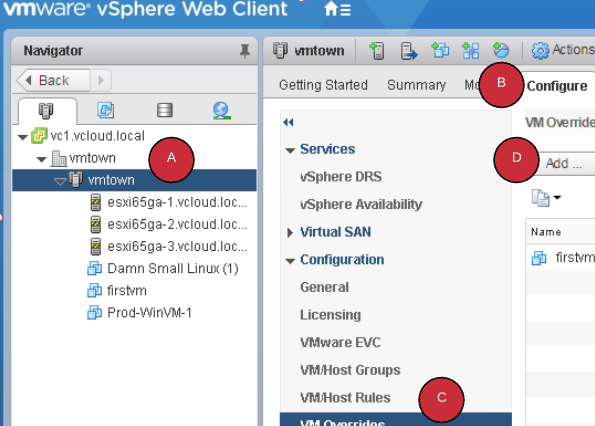The height and width of the screenshot is (426, 595).
Task: Click the Back button
Action: (53, 80)
